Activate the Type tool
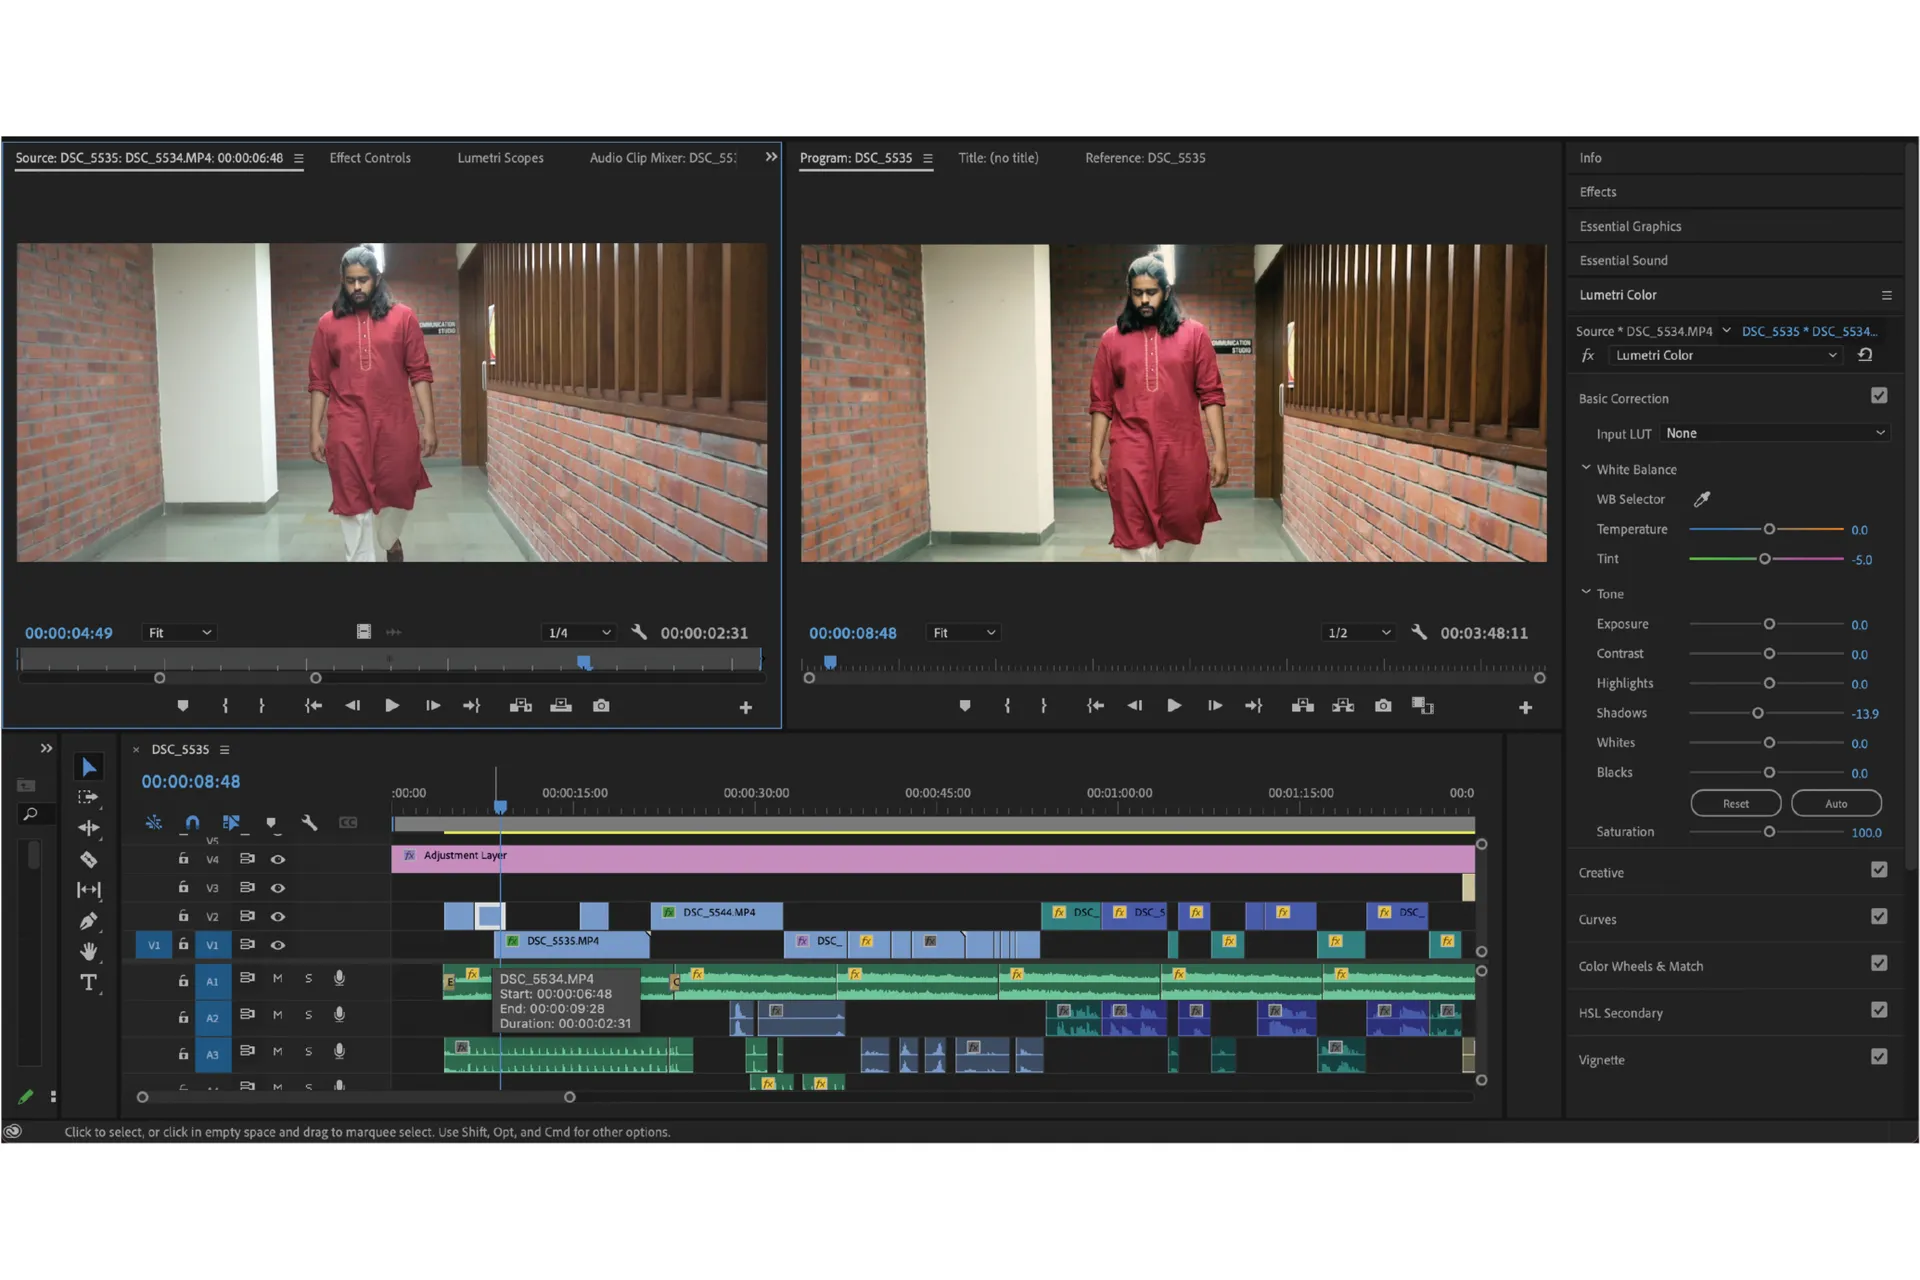Viewport: 1920px width, 1280px height. pos(89,982)
